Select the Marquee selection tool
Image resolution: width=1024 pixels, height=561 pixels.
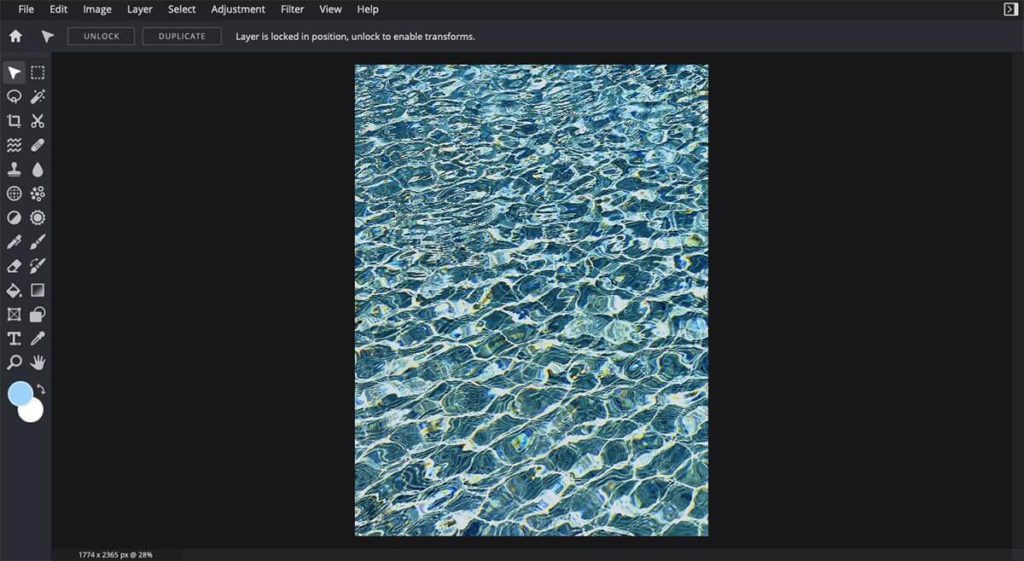(37, 73)
